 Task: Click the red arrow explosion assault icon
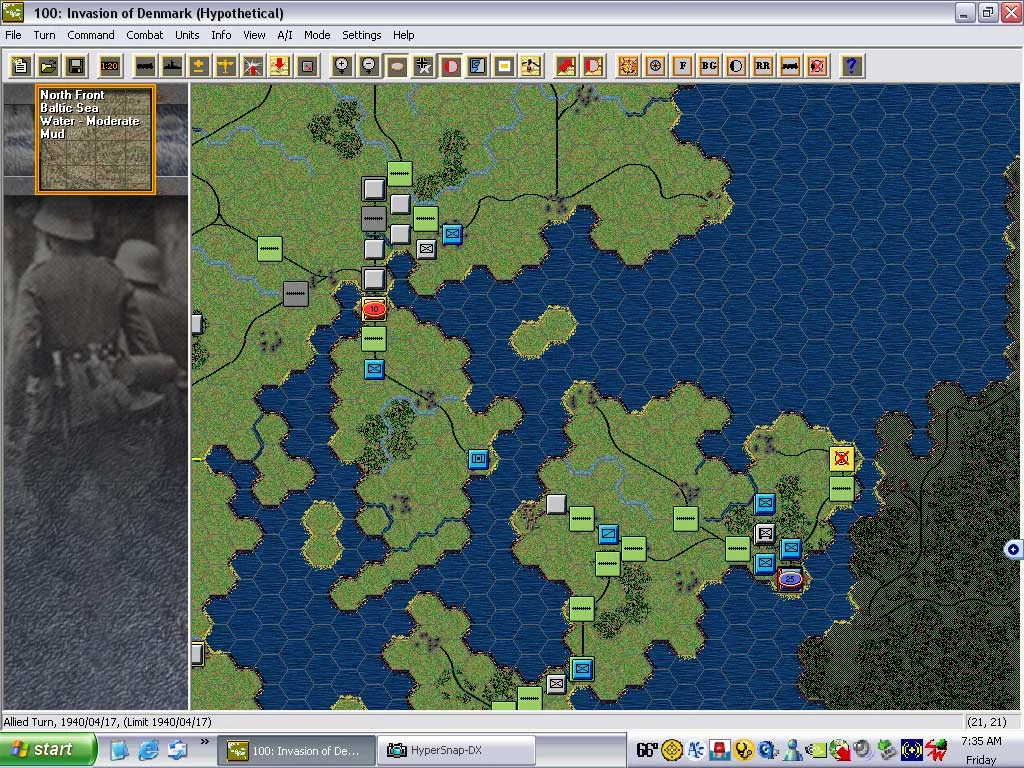[x=253, y=66]
